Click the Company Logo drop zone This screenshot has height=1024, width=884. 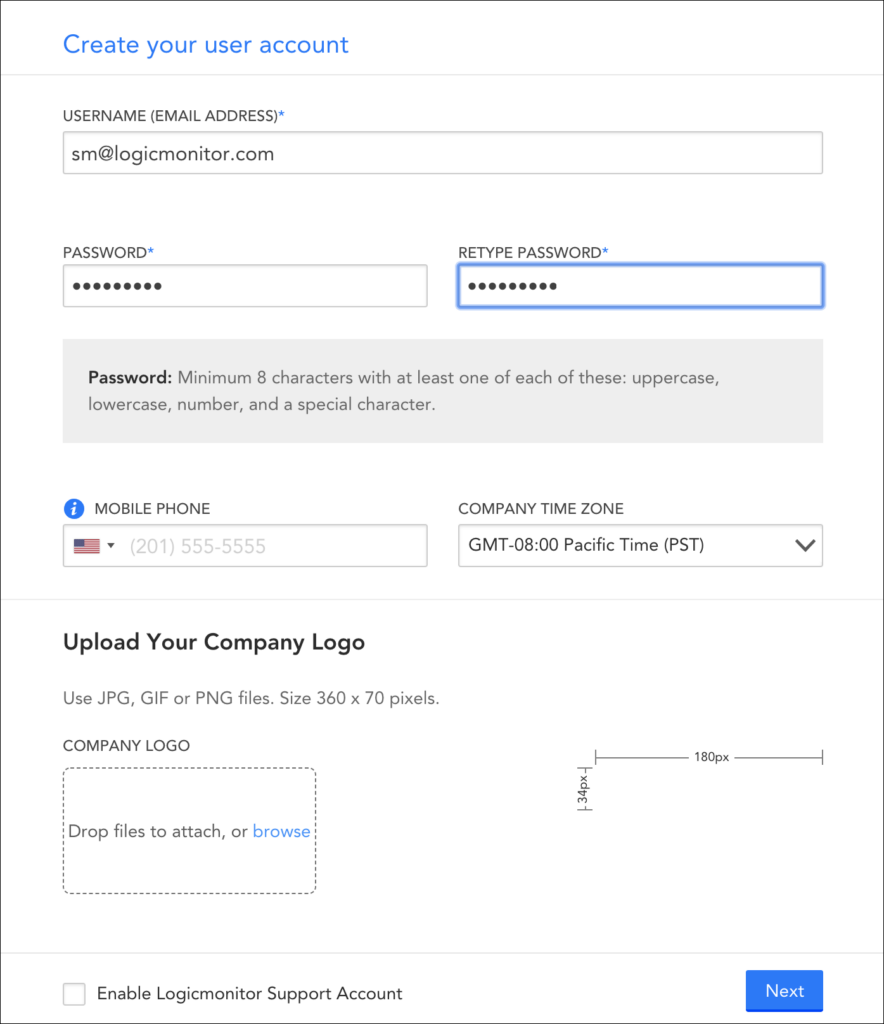tap(189, 831)
